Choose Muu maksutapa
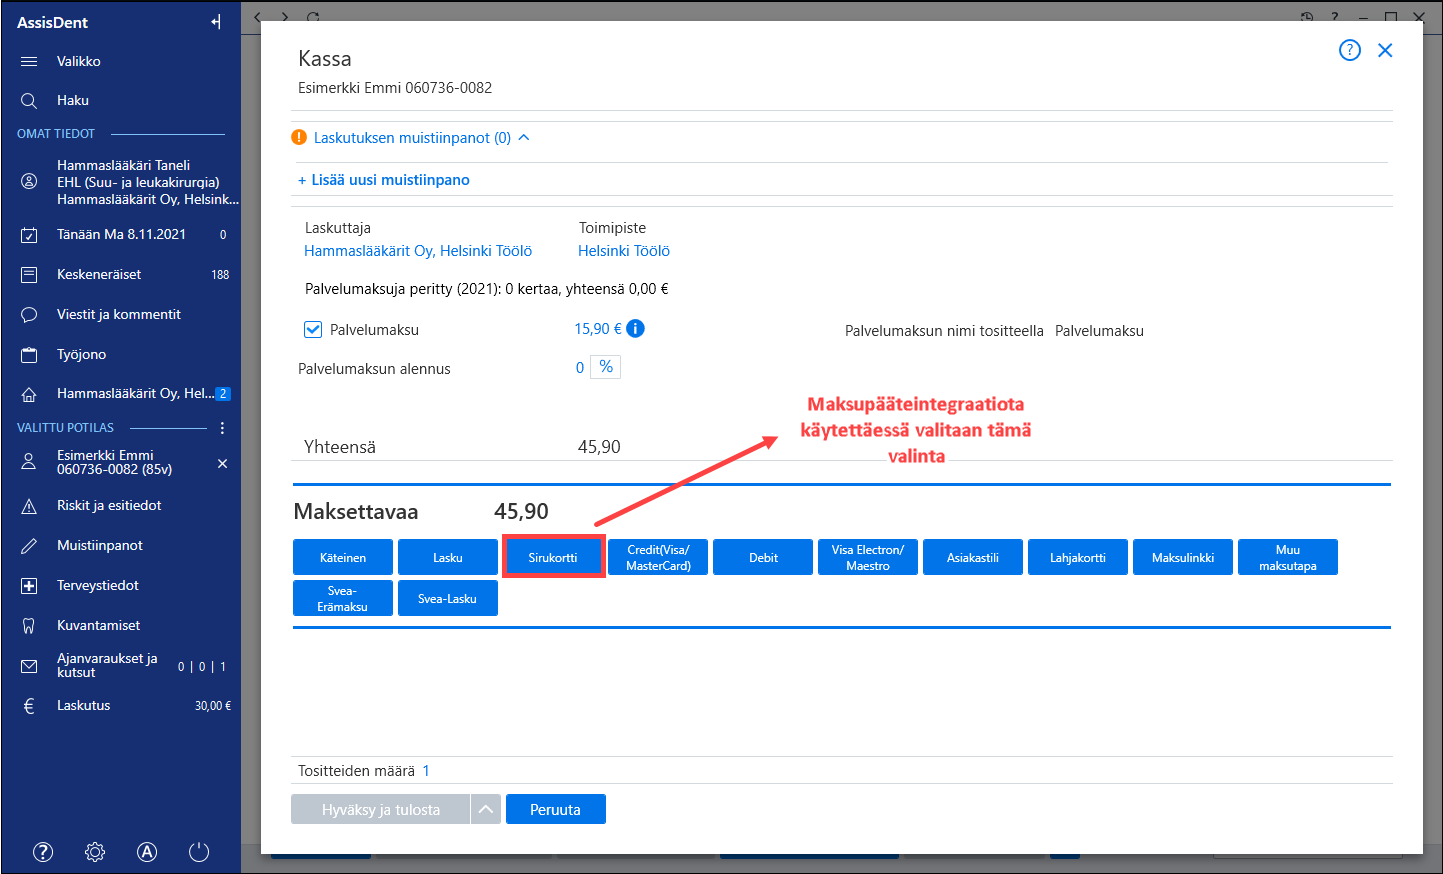Viewport: 1443px width, 874px height. [1288, 557]
